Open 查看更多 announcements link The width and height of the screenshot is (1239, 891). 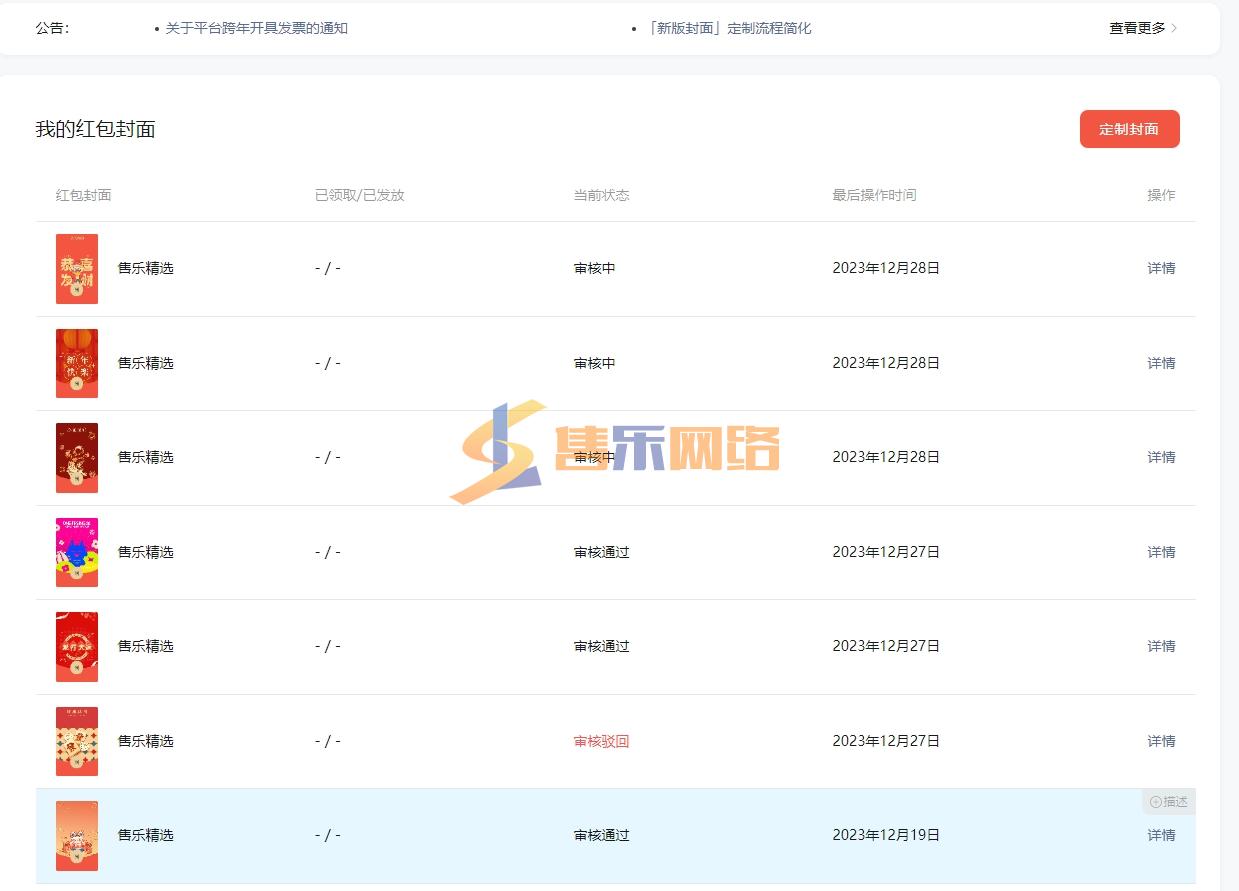click(1136, 28)
